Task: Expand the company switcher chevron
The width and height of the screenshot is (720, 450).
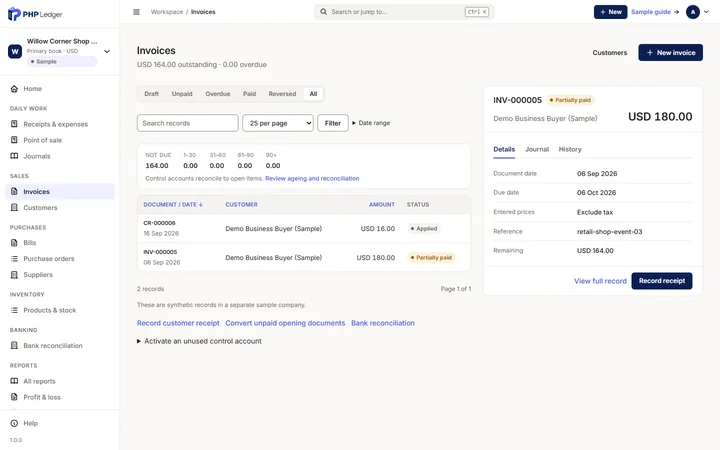Action: coord(107,51)
